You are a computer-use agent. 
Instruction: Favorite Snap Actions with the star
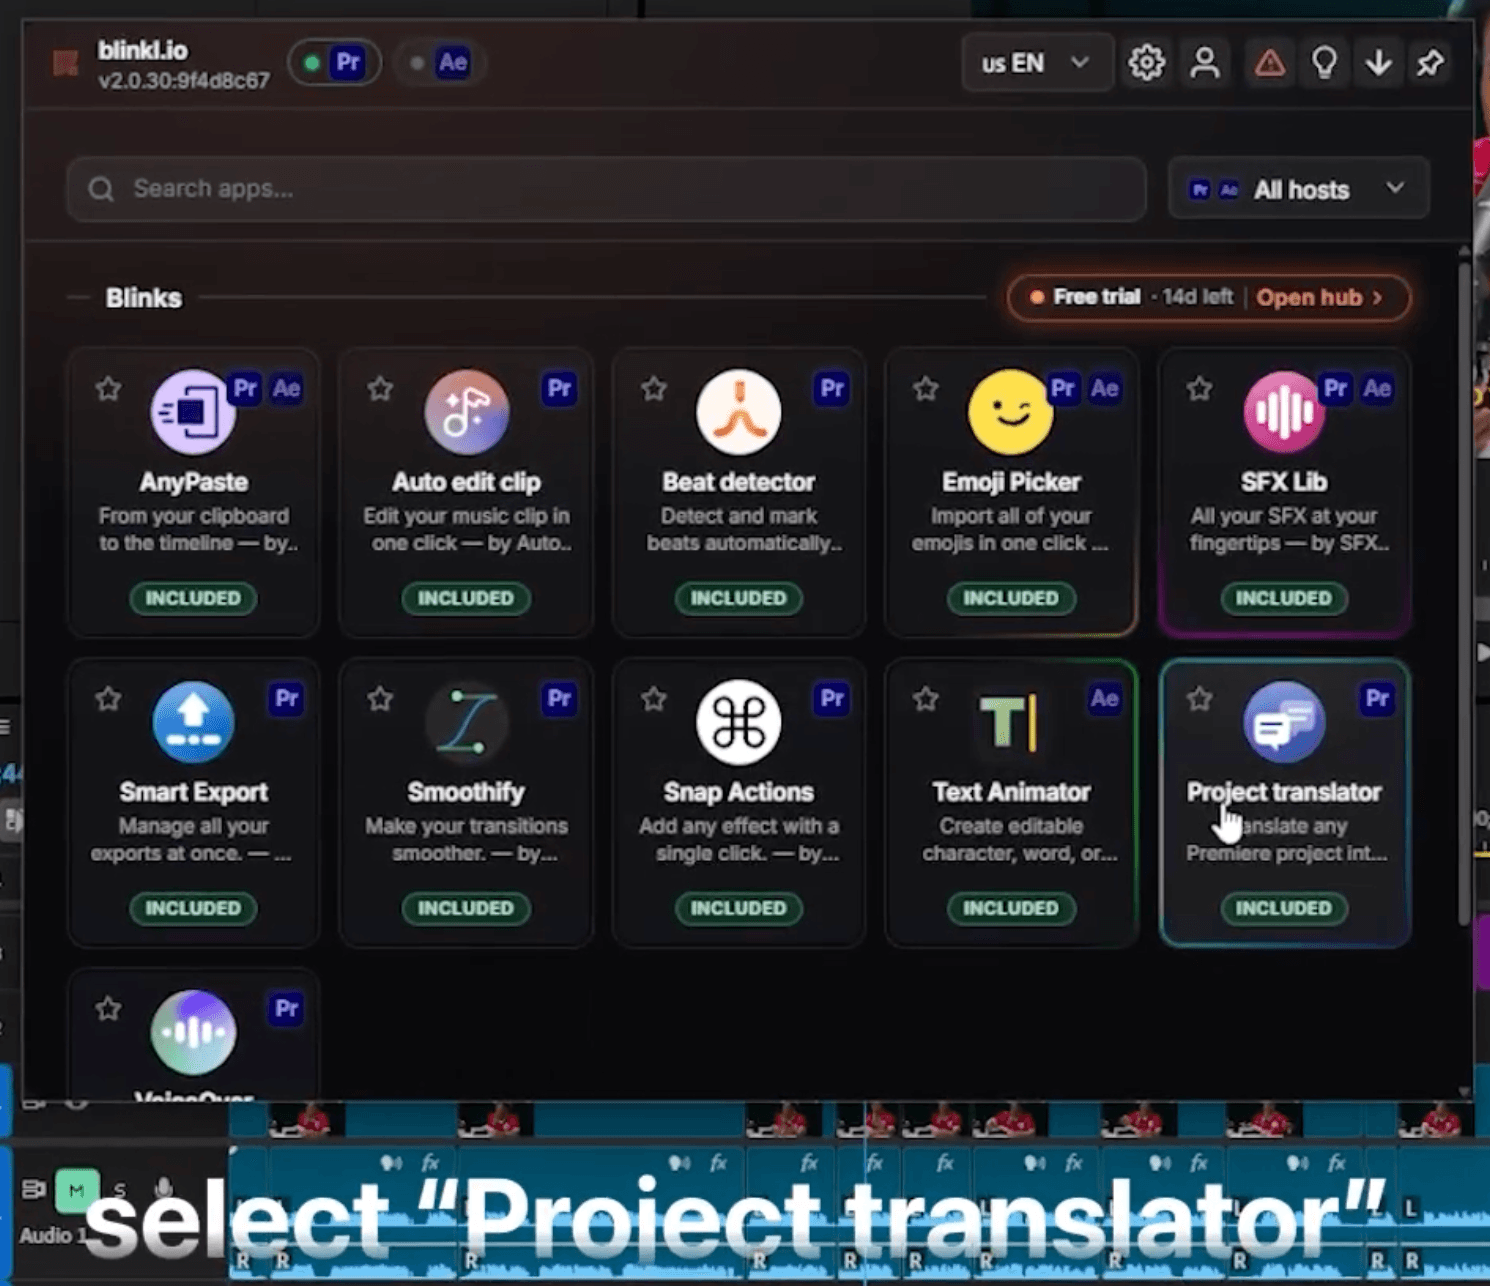click(654, 698)
